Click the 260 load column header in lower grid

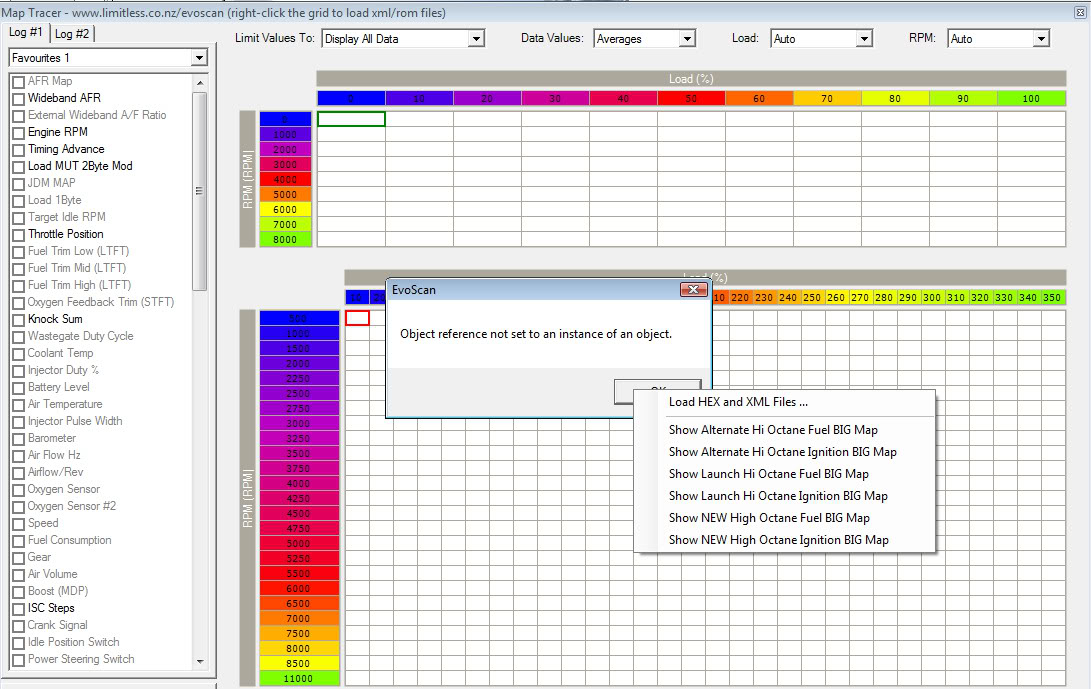click(x=836, y=298)
